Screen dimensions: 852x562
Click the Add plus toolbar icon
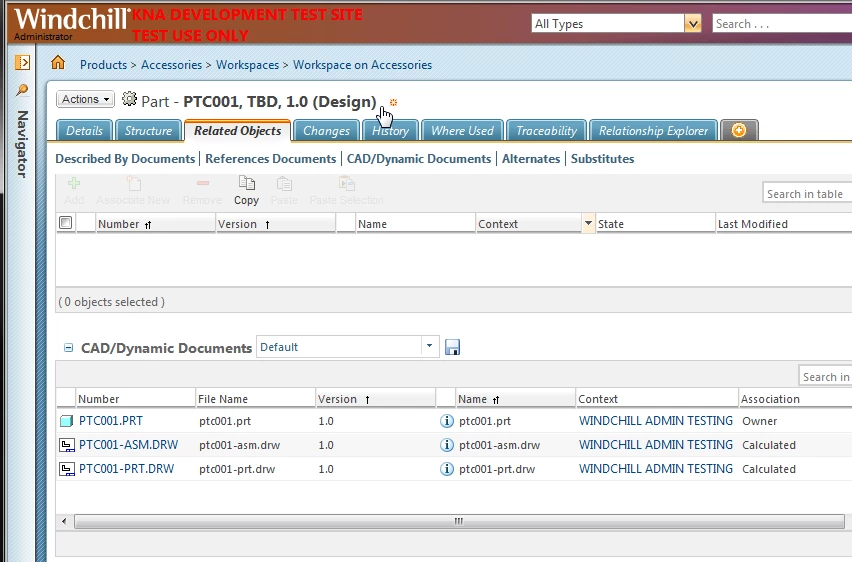point(74,183)
